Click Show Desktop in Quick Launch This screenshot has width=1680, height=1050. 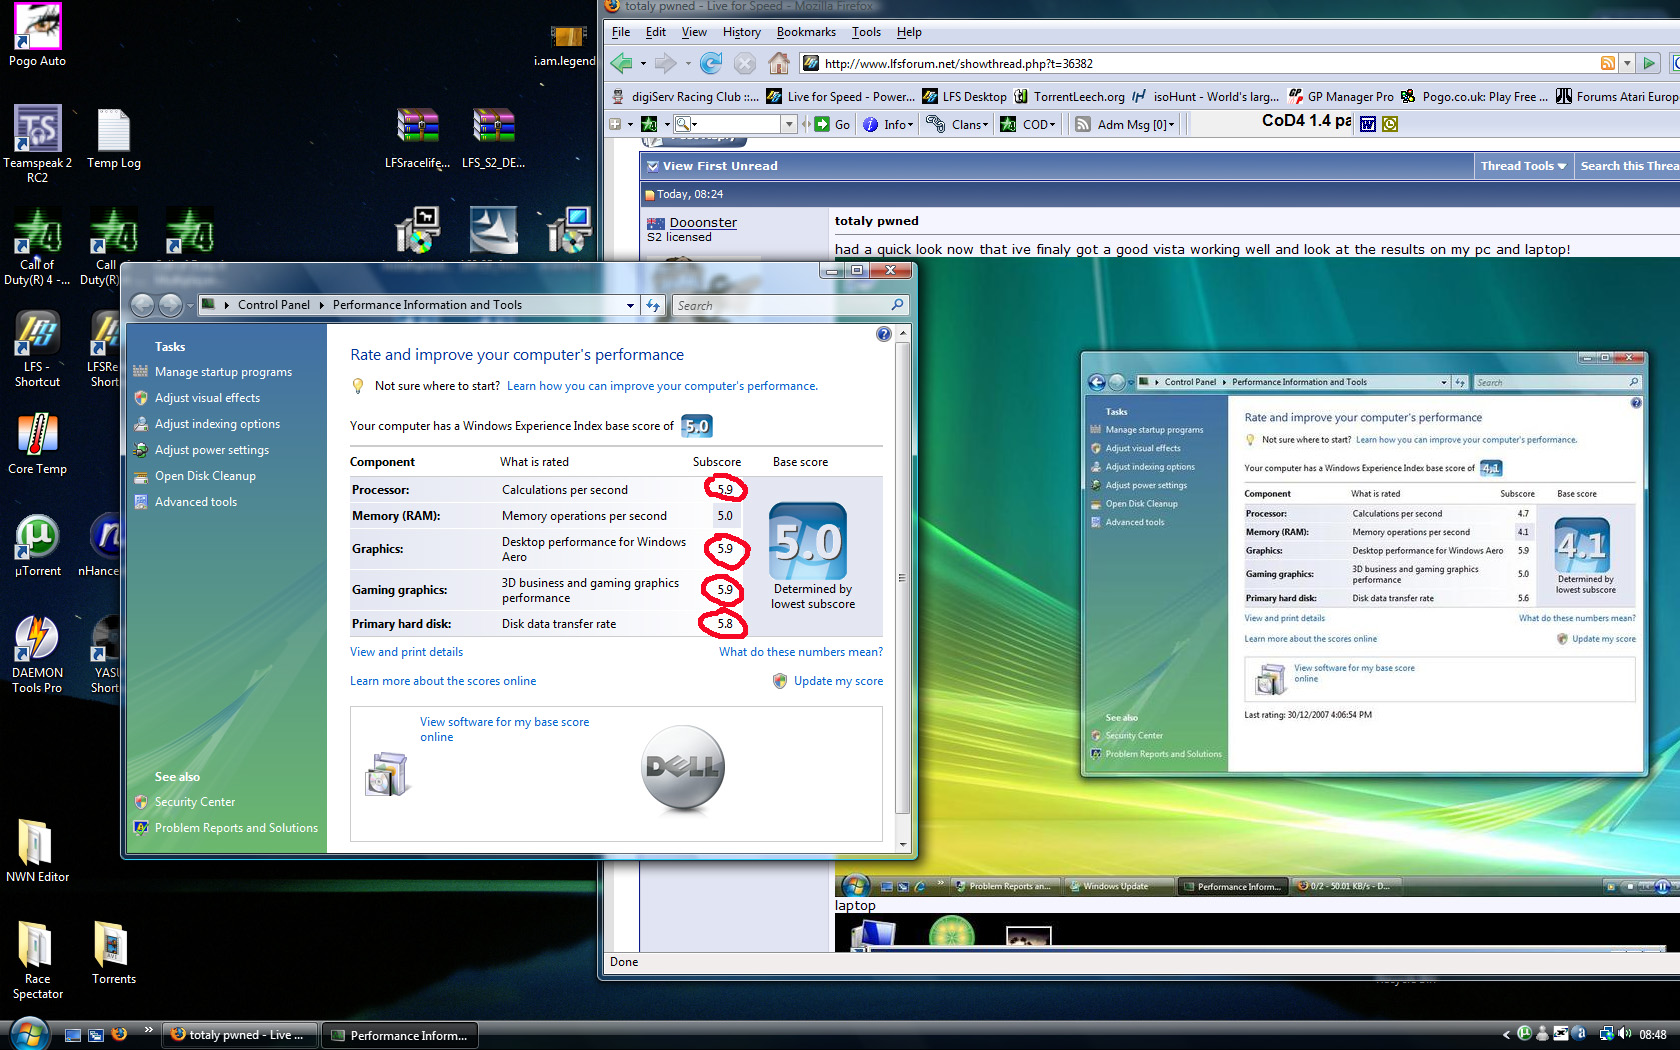[73, 1035]
